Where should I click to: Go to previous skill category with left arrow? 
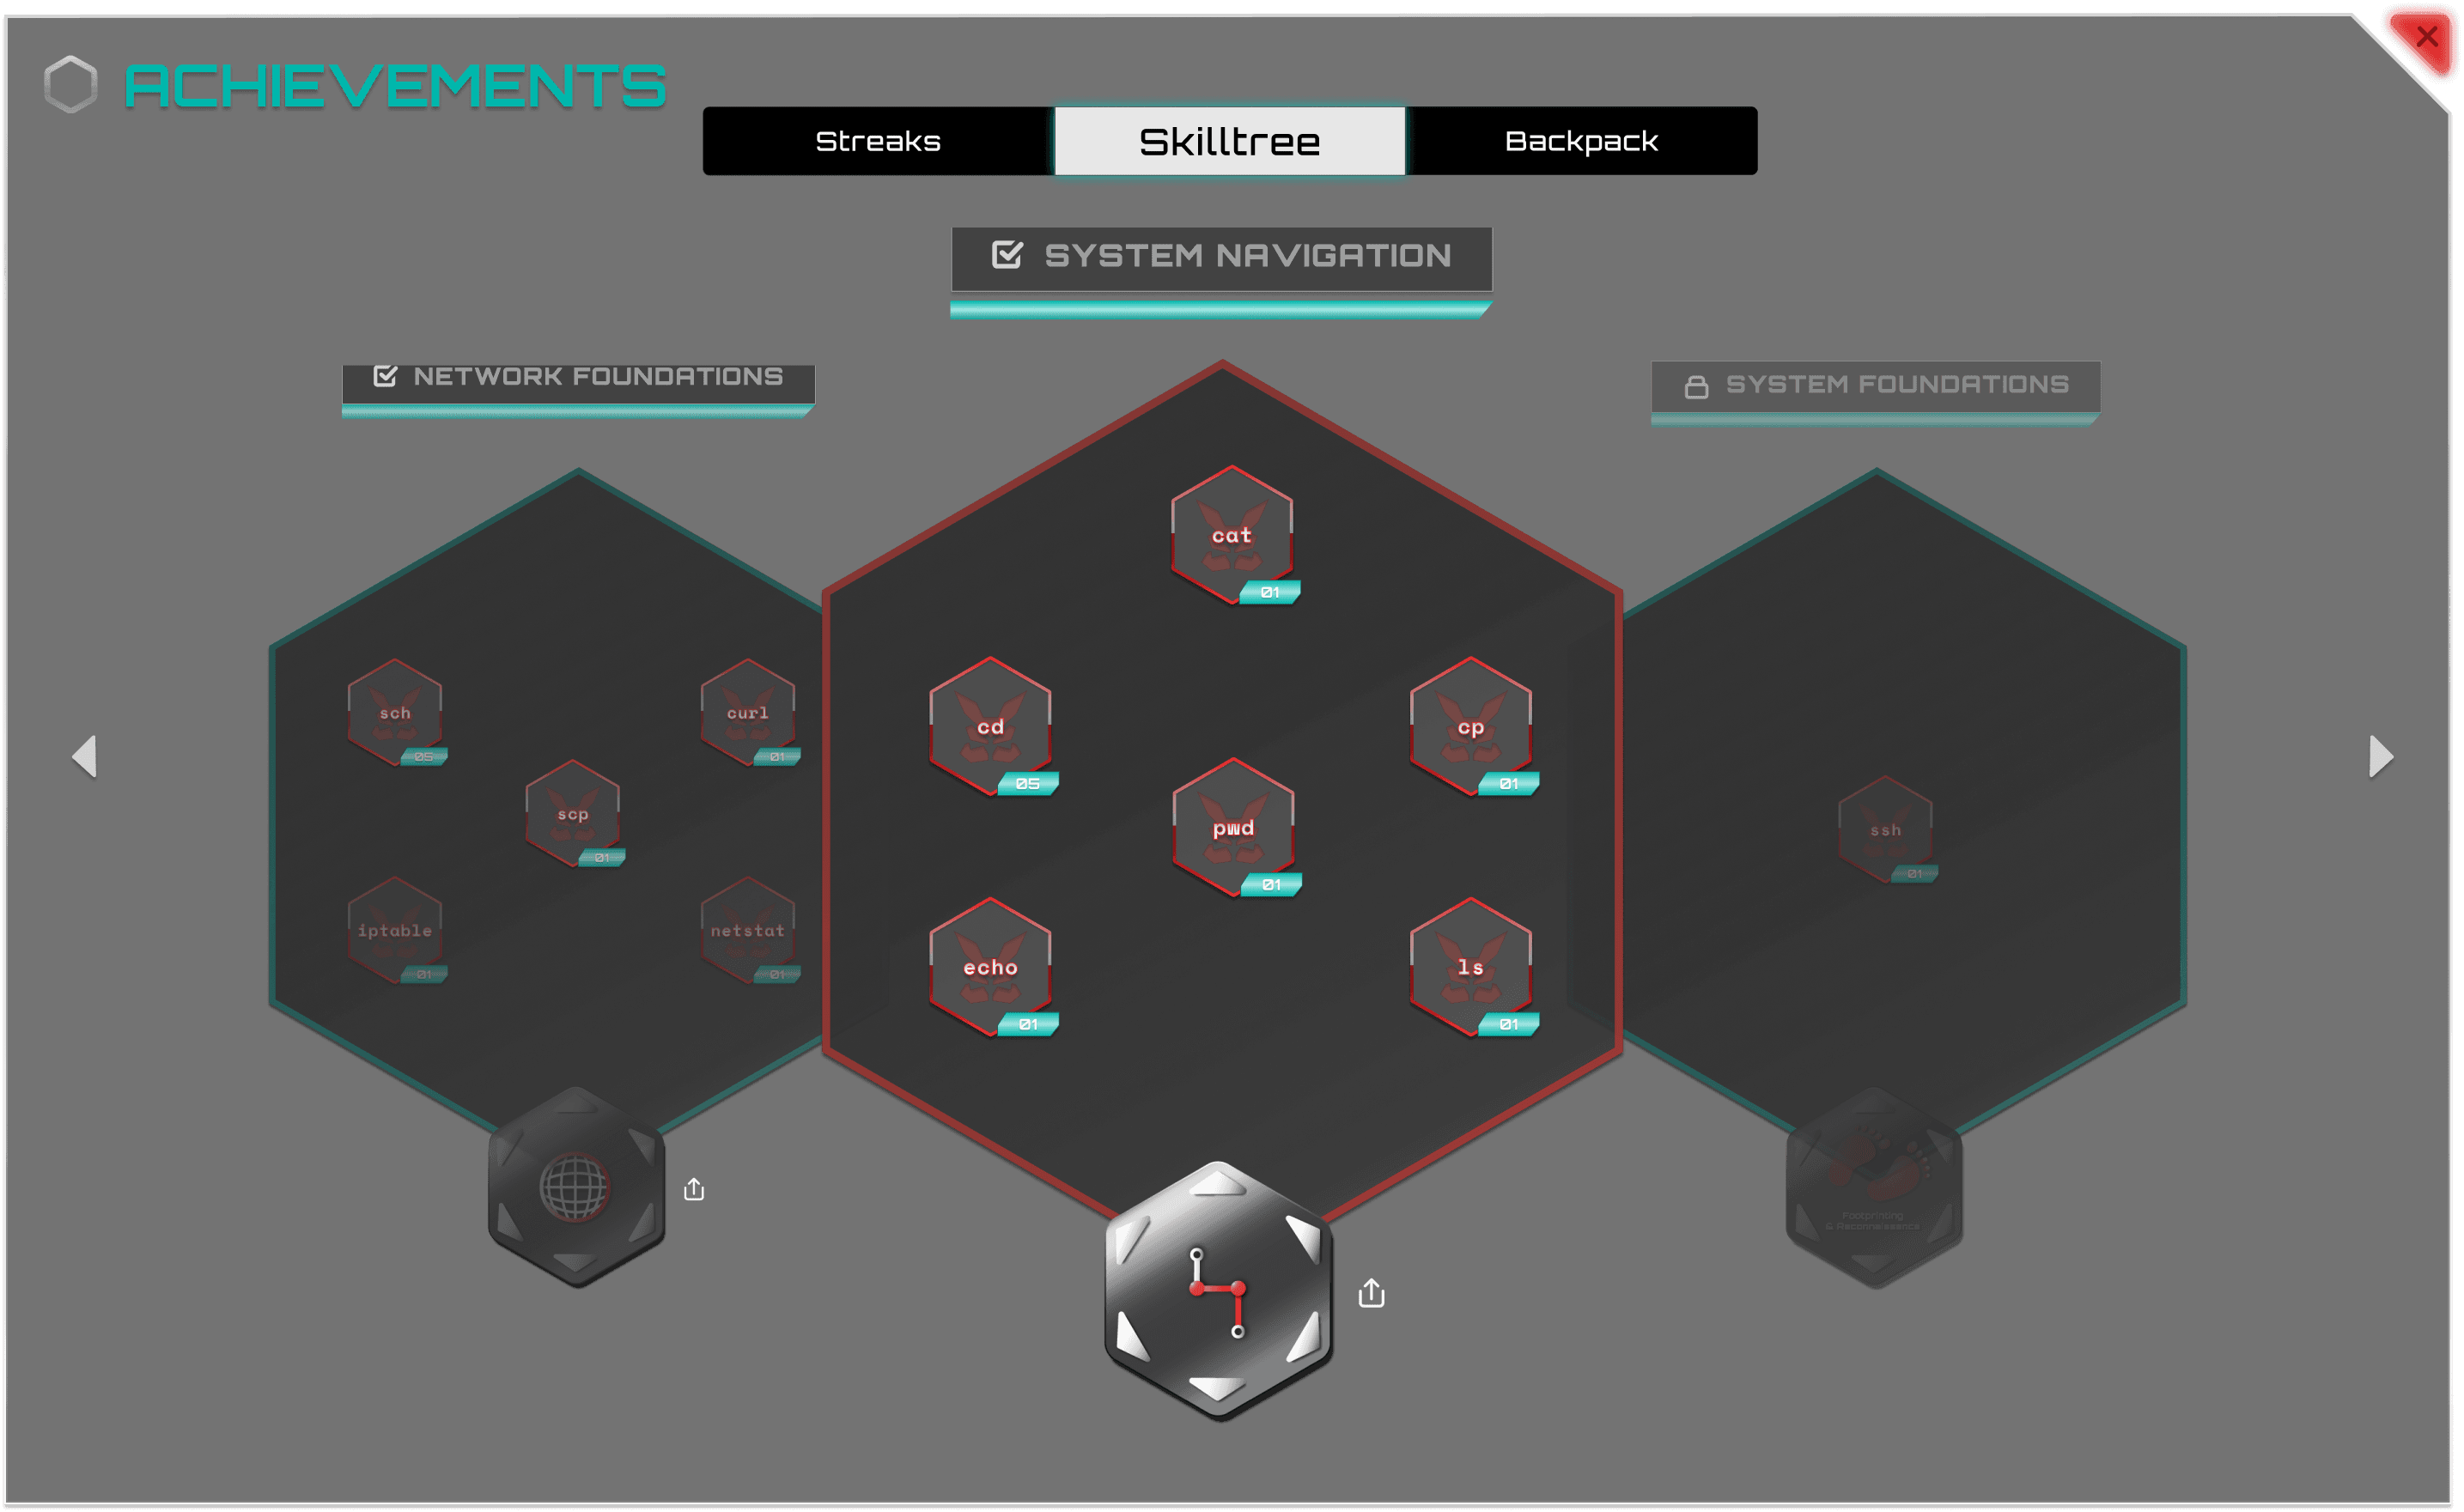[x=85, y=756]
